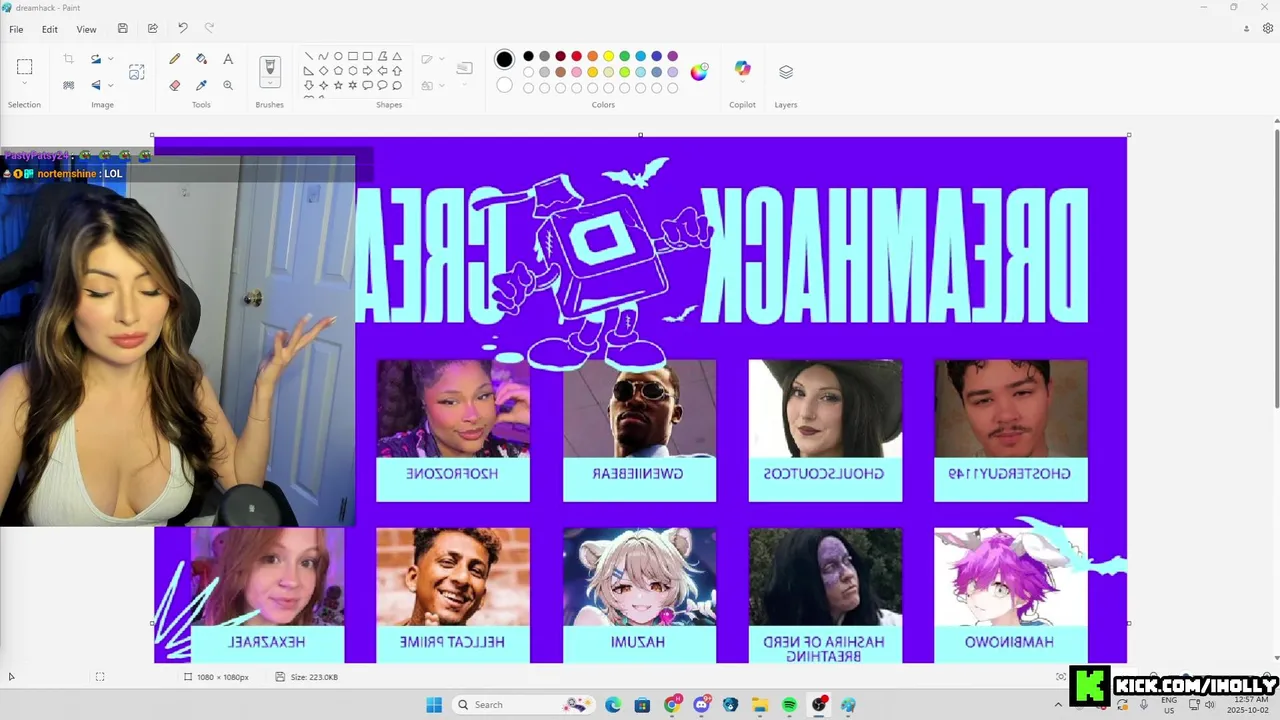Expand the shape Outline options dropdown

(x=441, y=59)
